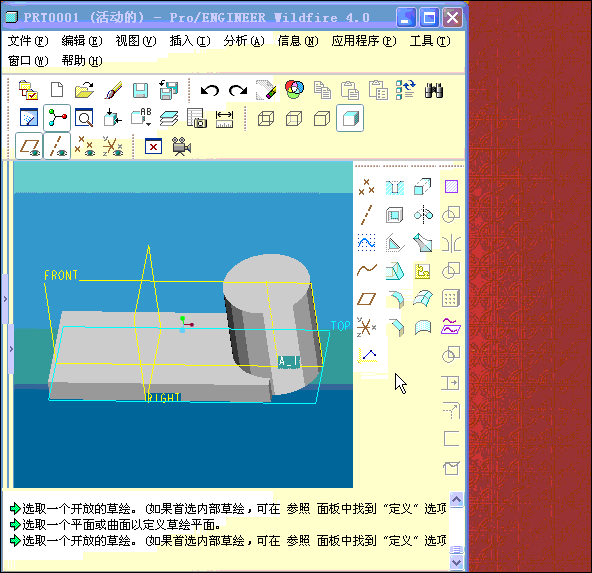Open the 应用程序(P) menu
Screen dimensions: 592x573
tap(364, 41)
